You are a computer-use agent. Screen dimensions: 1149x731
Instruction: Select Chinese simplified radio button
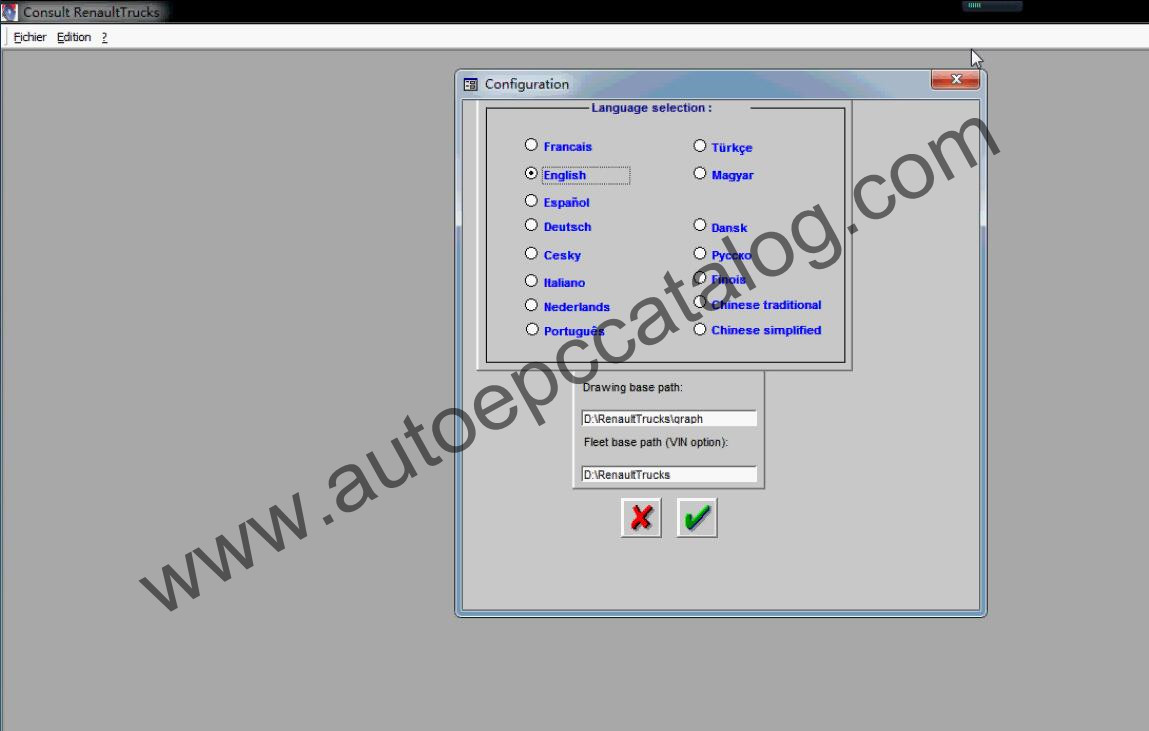[x=700, y=330]
